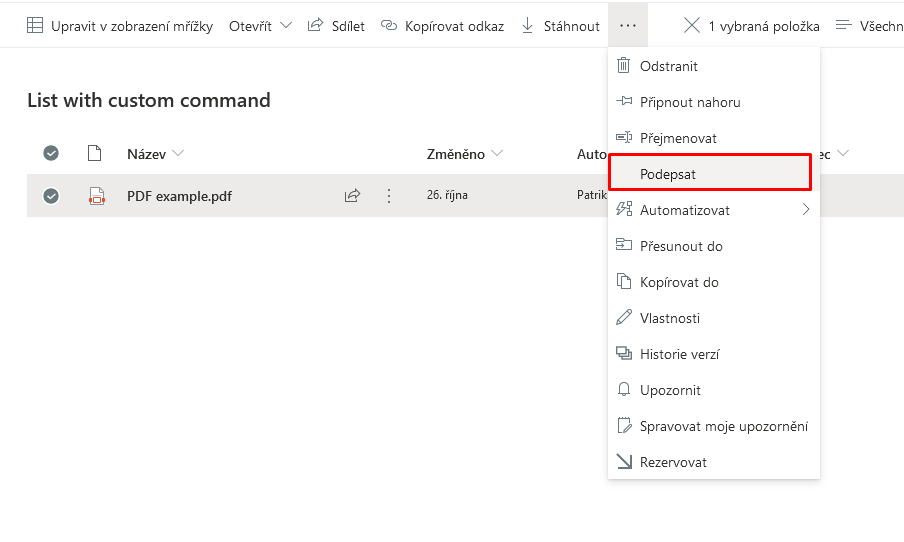Click the grid icon for Upravit v zobrazení mřížky

tap(35, 25)
